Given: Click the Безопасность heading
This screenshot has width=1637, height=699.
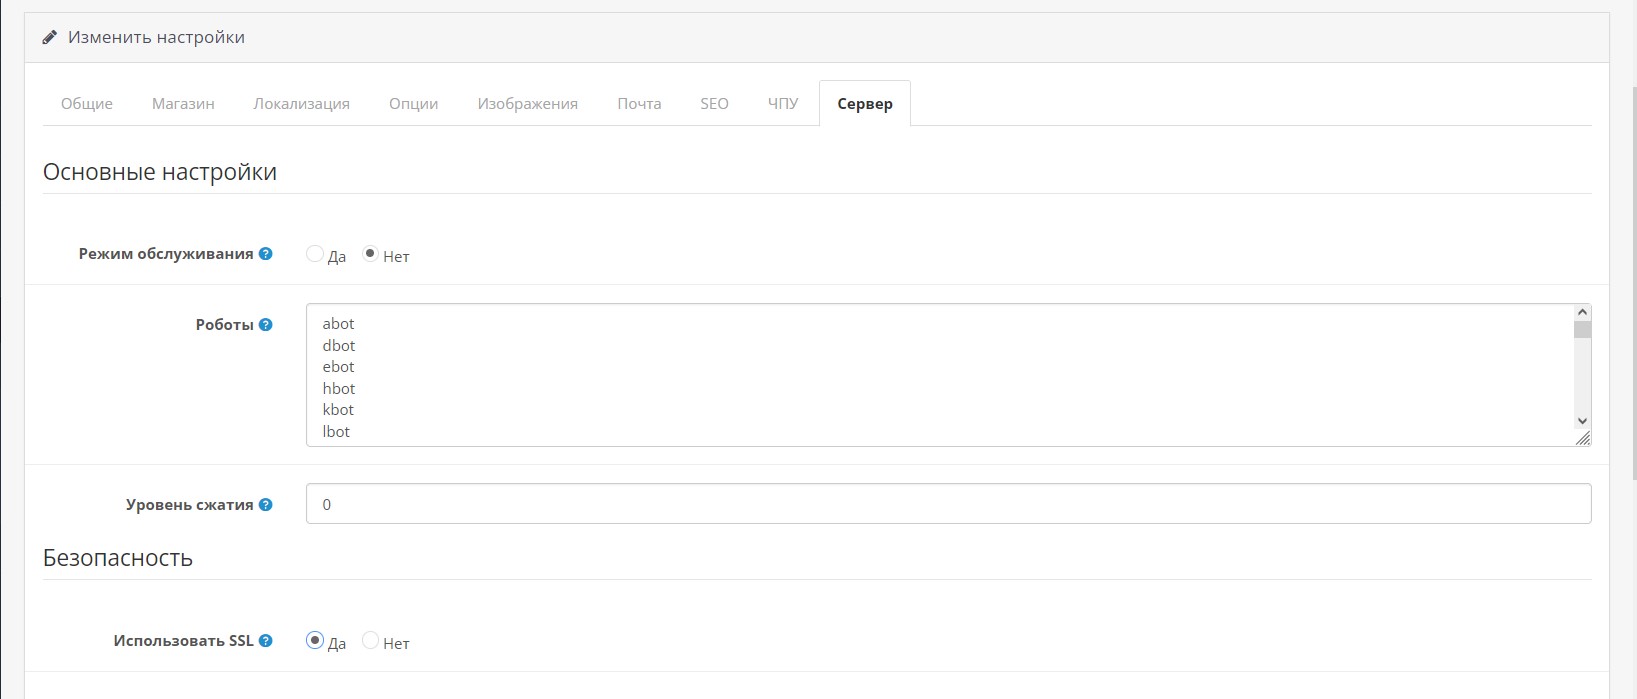Looking at the screenshot, I should point(118,558).
